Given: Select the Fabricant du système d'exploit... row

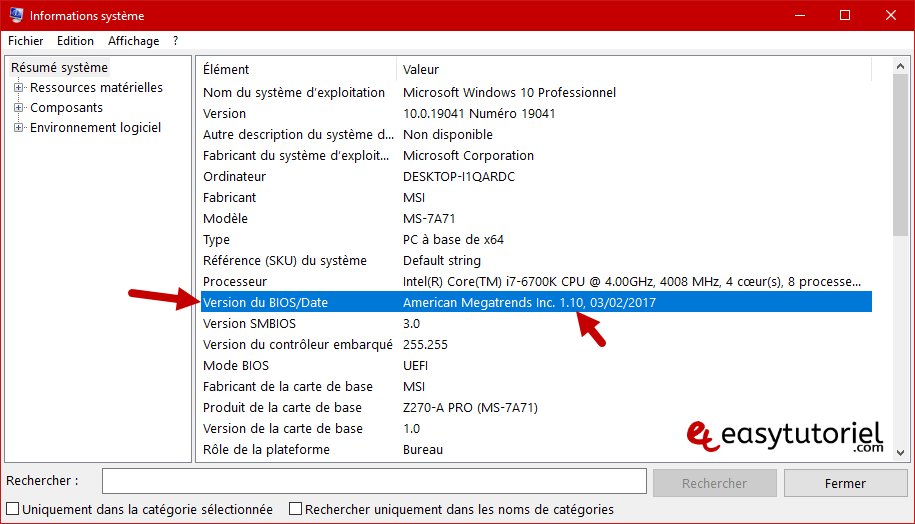Looking at the screenshot, I should point(536,155).
